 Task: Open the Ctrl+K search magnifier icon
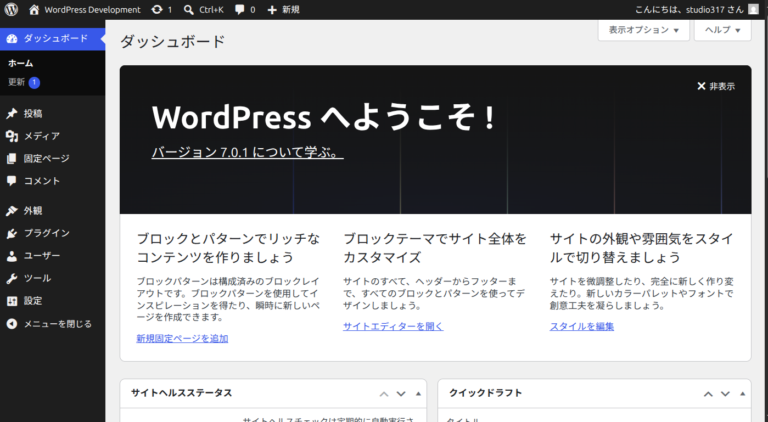[x=189, y=9]
